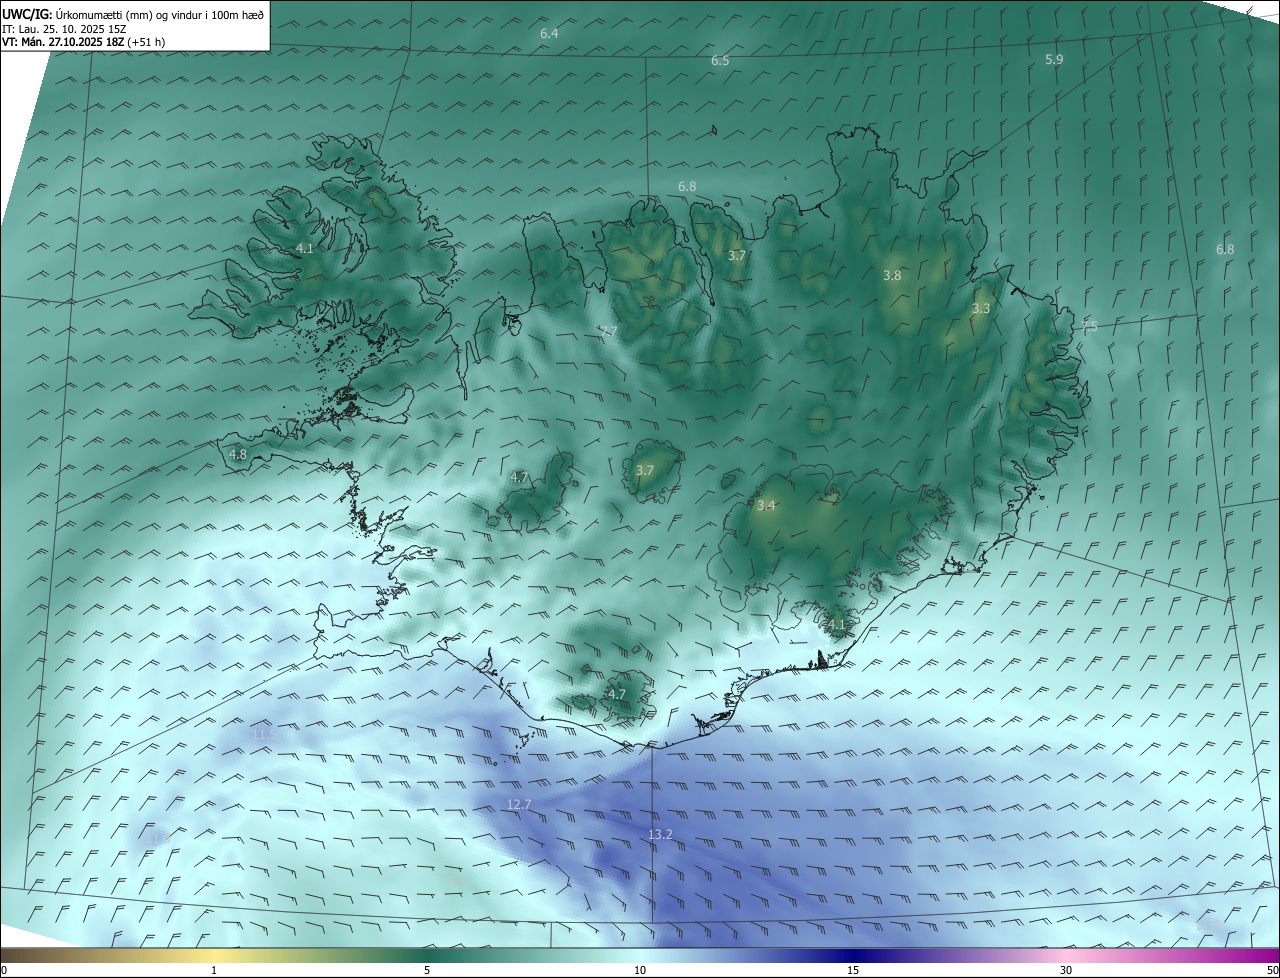
Task: Click the 7.7 value label on the map
Action: (608, 331)
